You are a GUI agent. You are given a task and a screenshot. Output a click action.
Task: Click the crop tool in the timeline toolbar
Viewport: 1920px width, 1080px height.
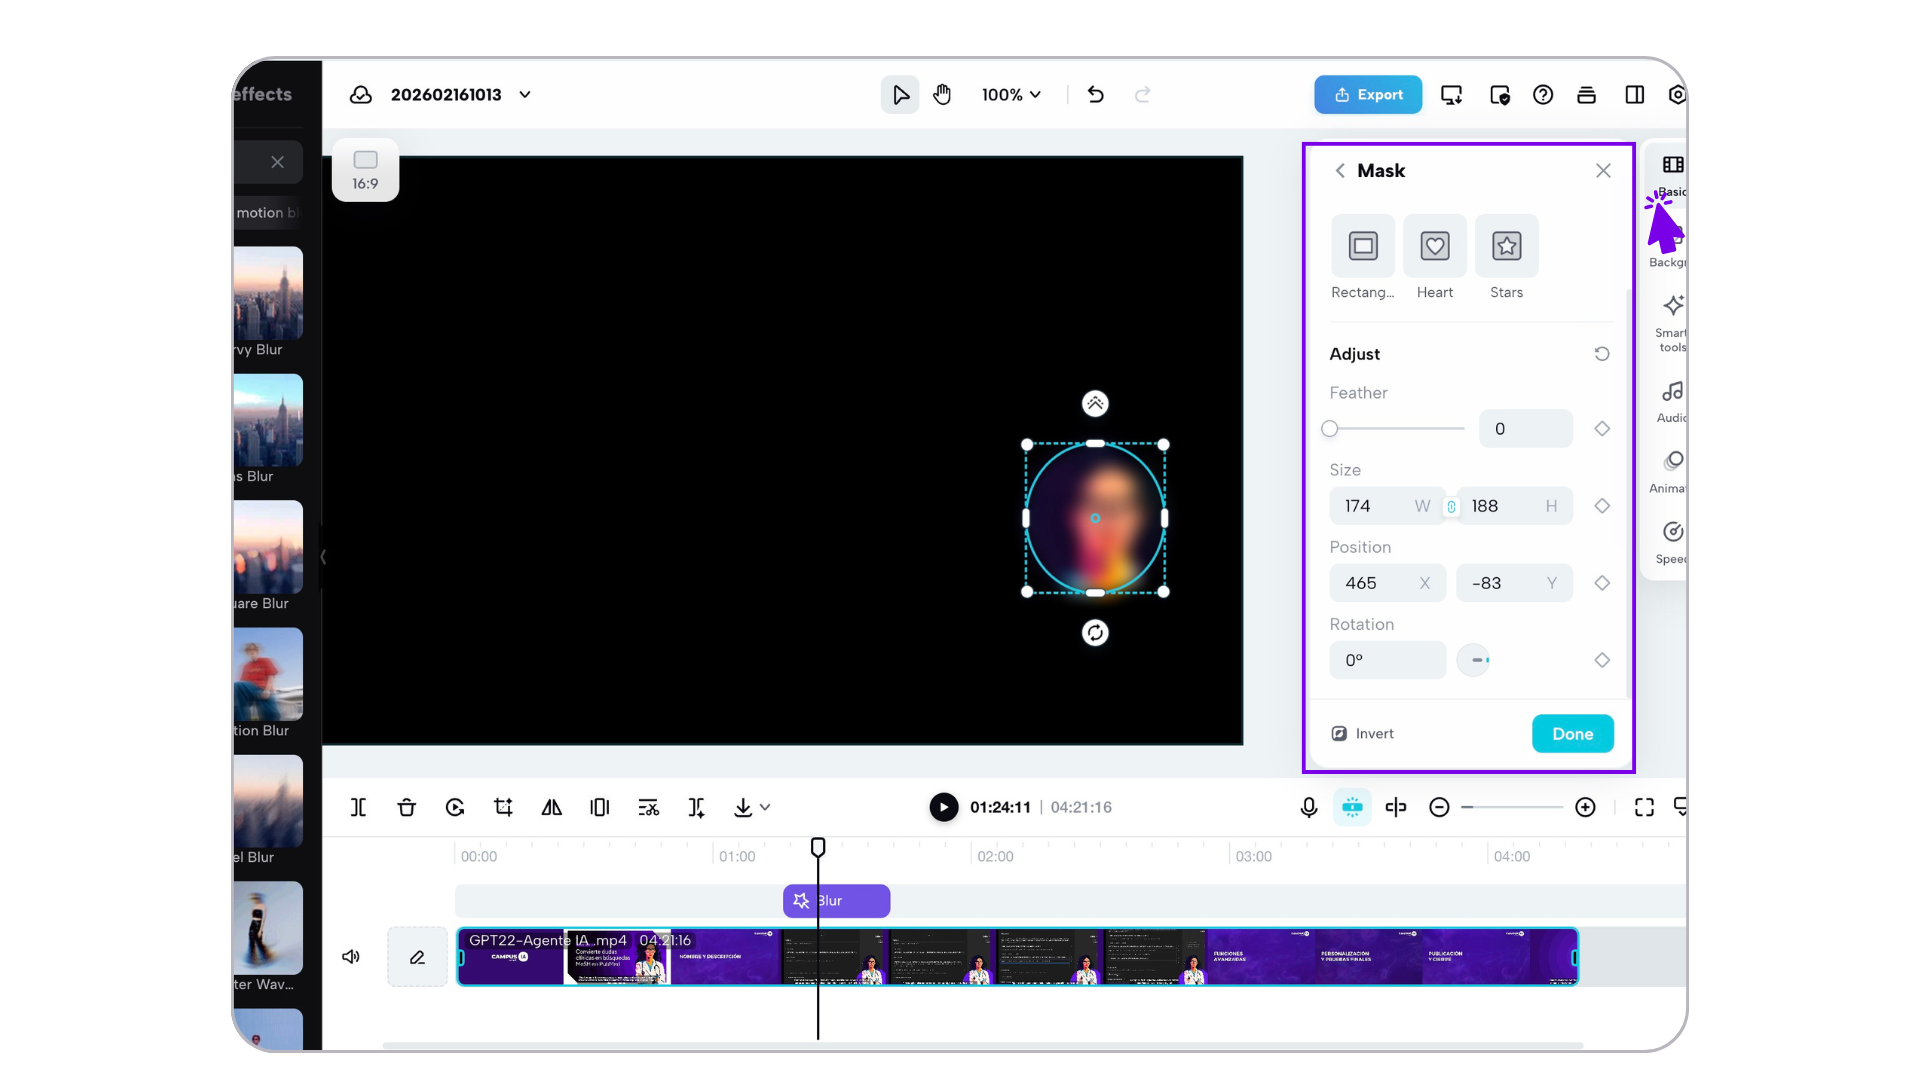click(x=503, y=807)
